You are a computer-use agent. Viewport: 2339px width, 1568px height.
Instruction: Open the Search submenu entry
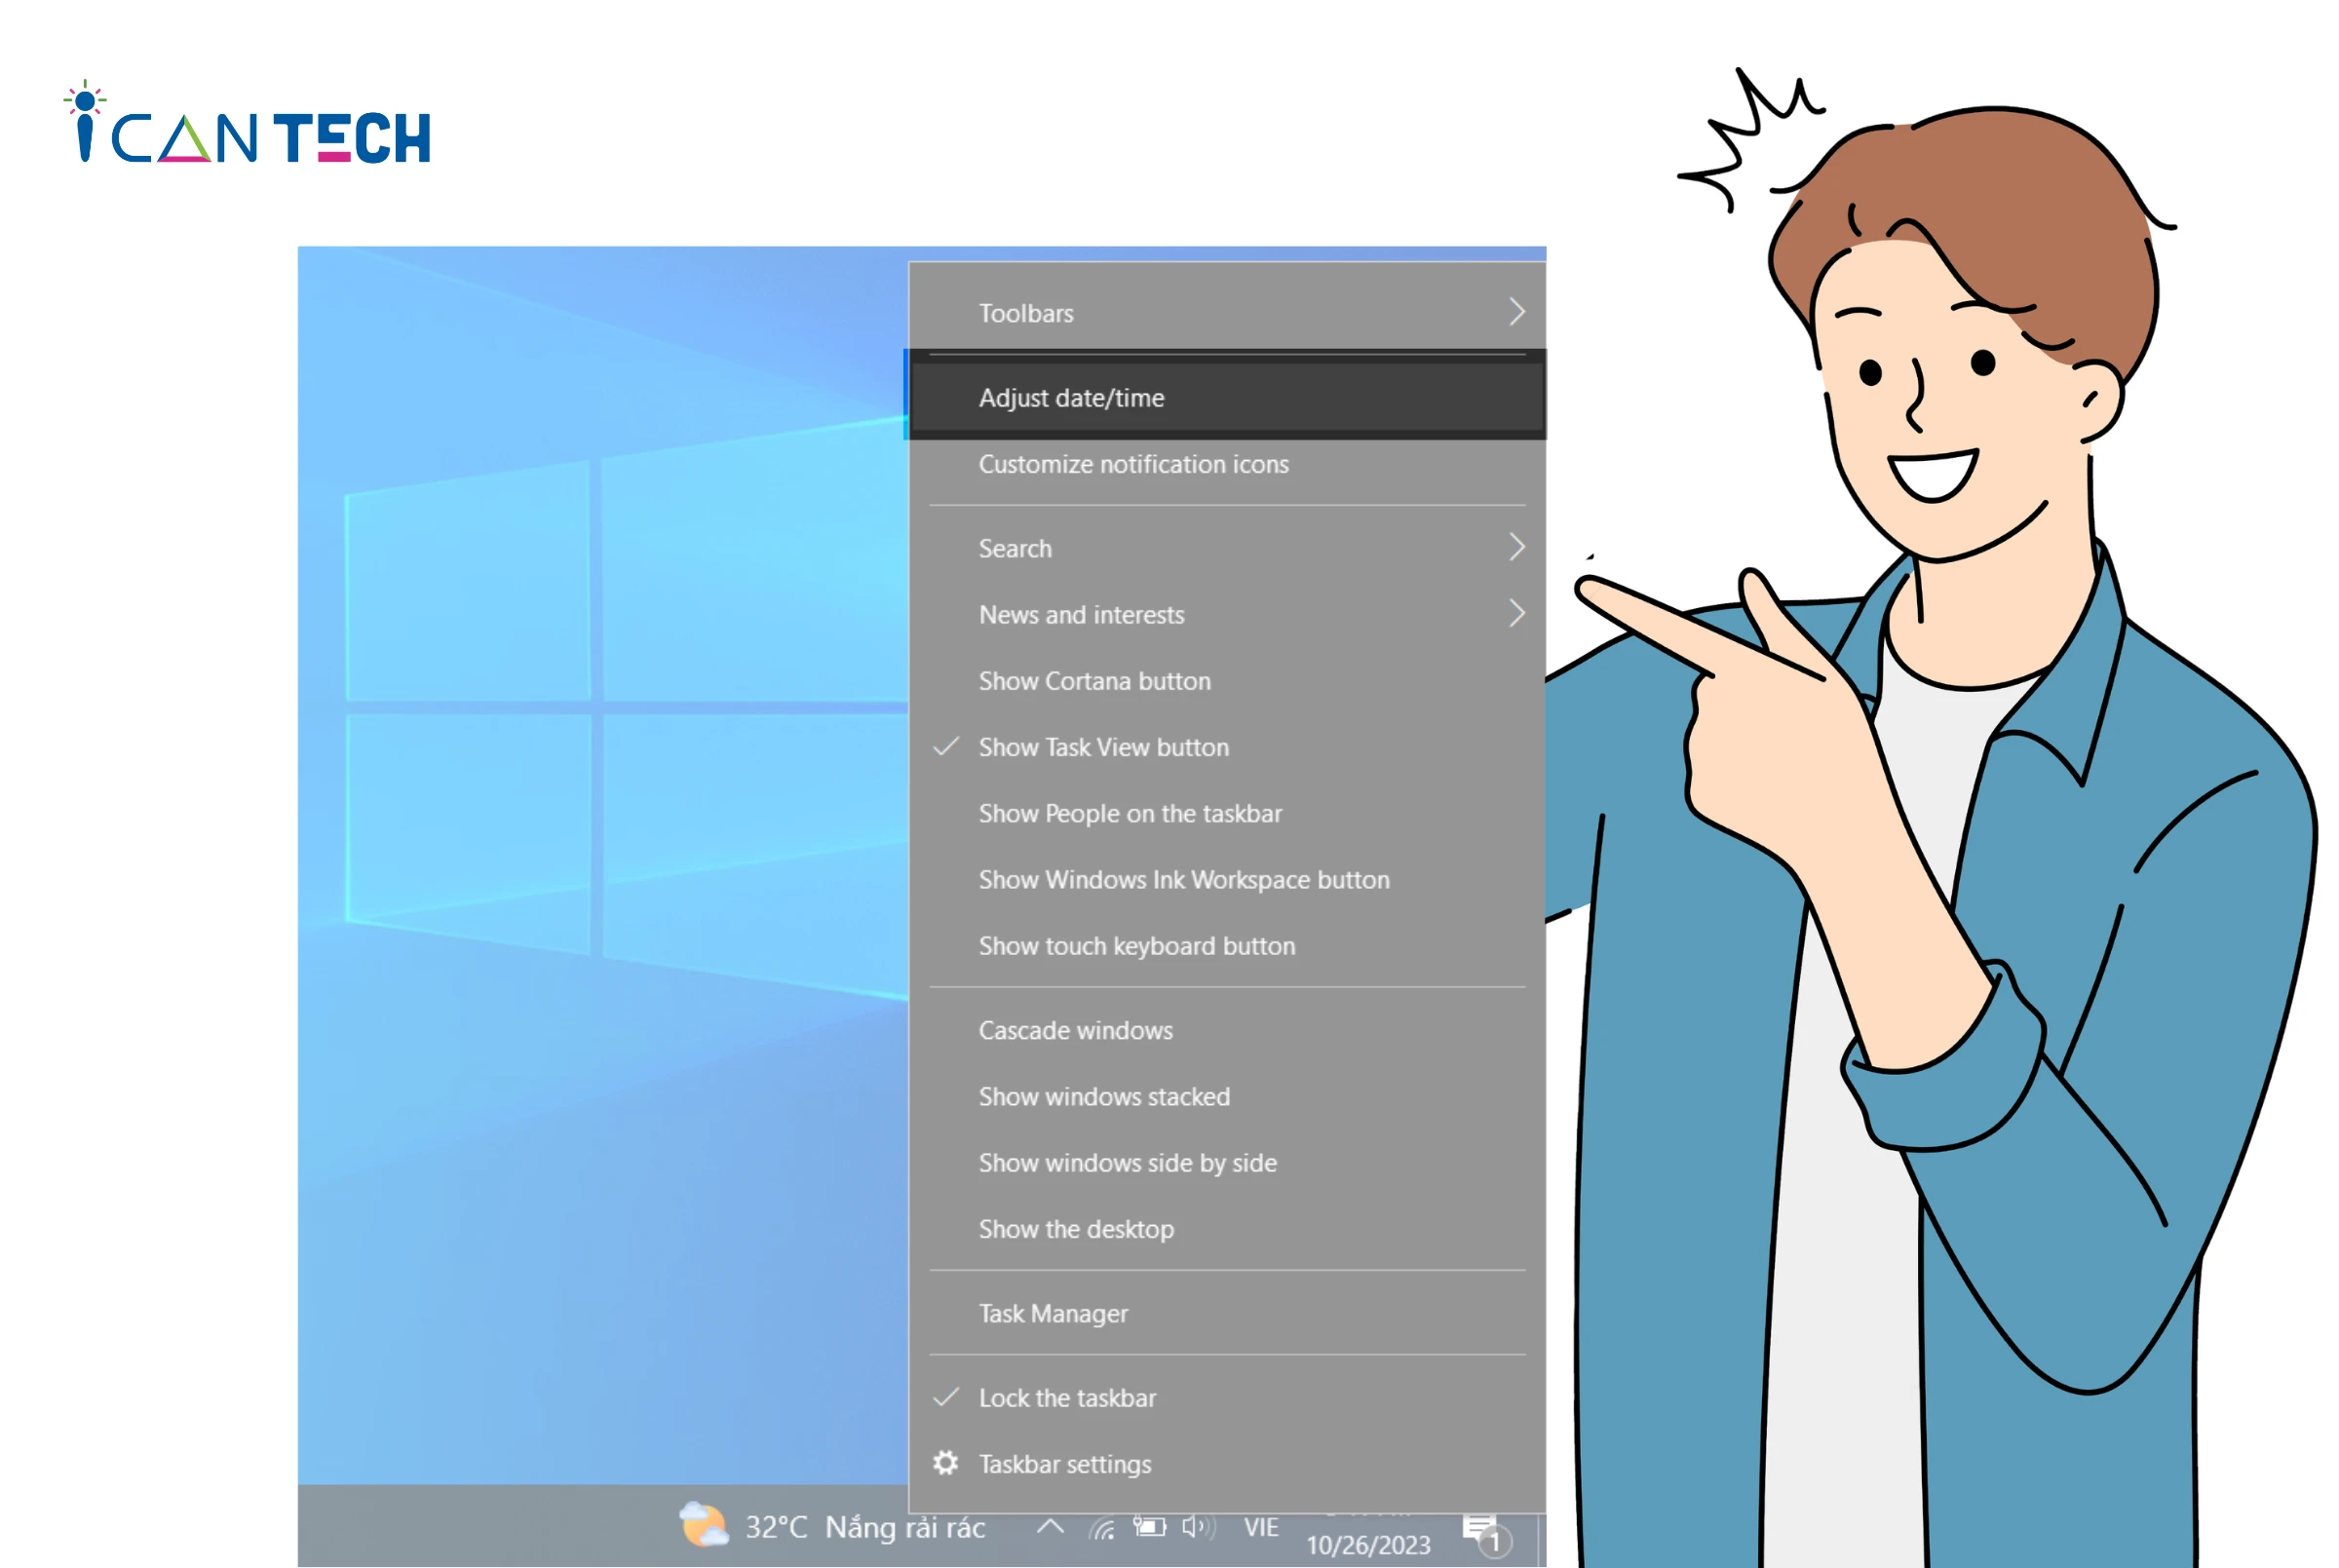[1227, 548]
